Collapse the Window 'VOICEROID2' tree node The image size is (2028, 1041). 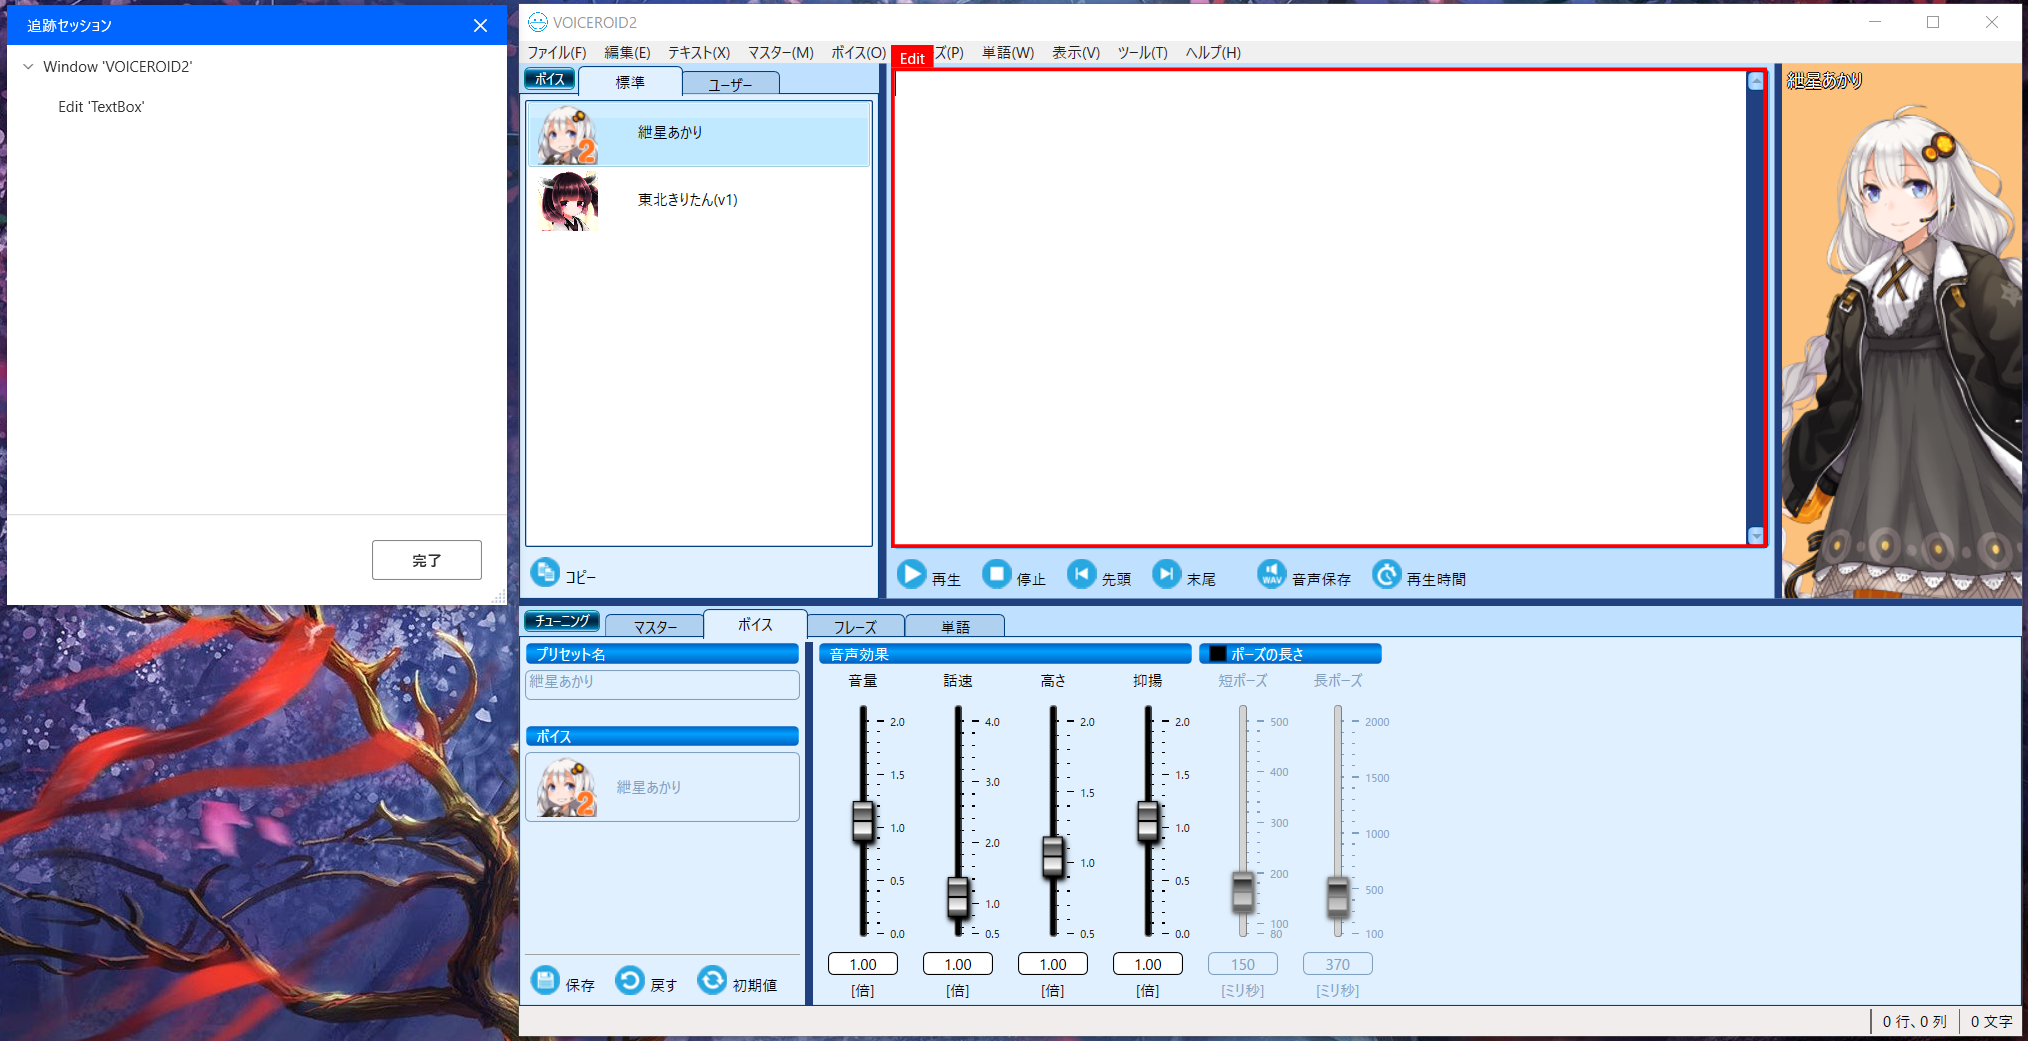[28, 67]
